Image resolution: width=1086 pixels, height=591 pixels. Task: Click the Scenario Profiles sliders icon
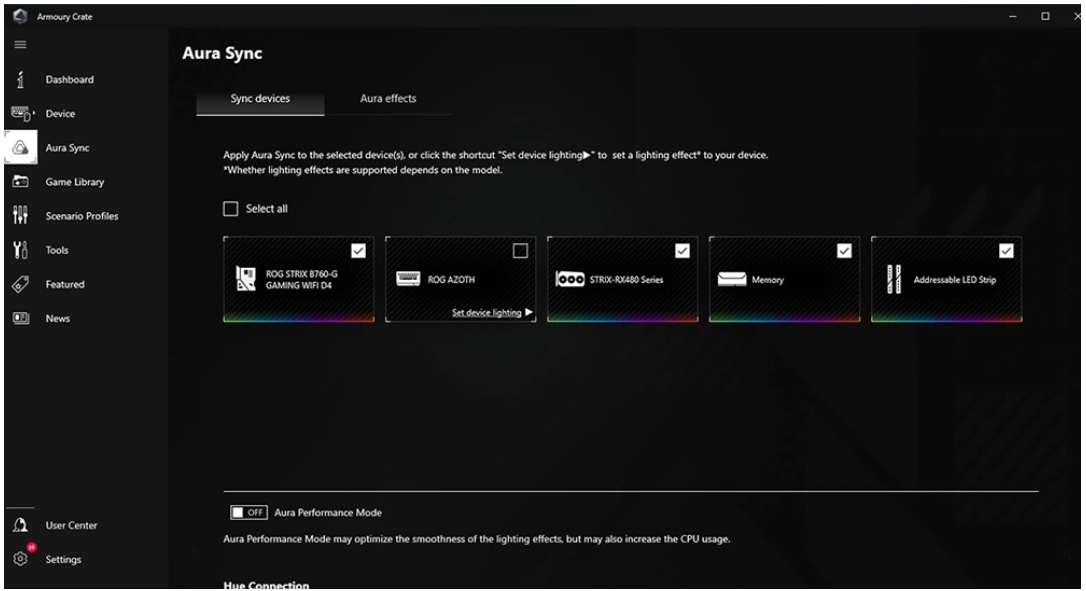(x=20, y=215)
